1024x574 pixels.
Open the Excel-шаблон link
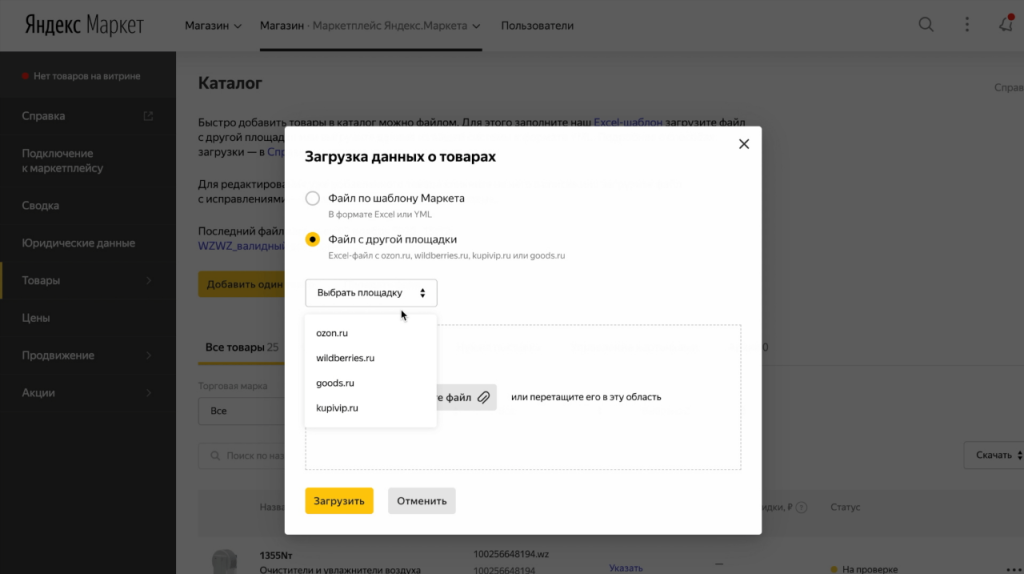click(x=628, y=122)
